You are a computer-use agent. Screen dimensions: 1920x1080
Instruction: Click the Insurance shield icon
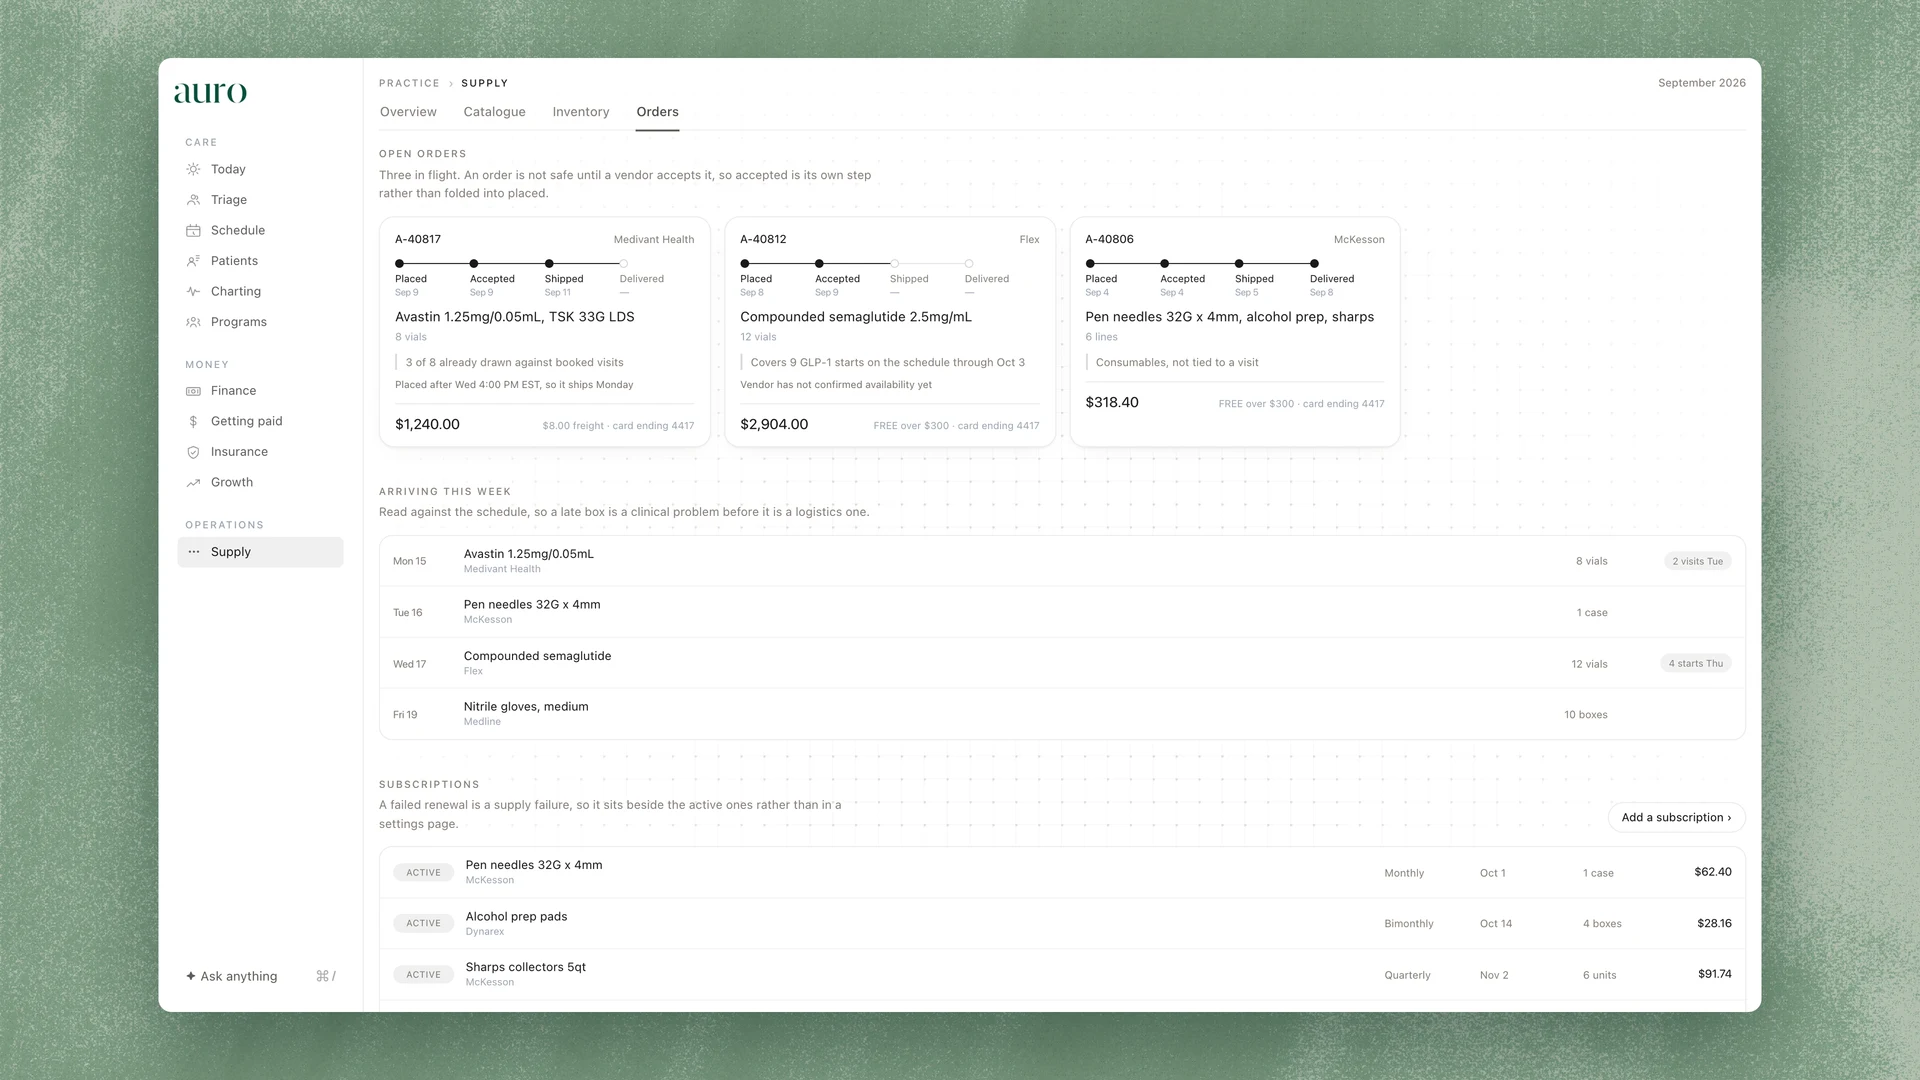pyautogui.click(x=193, y=452)
